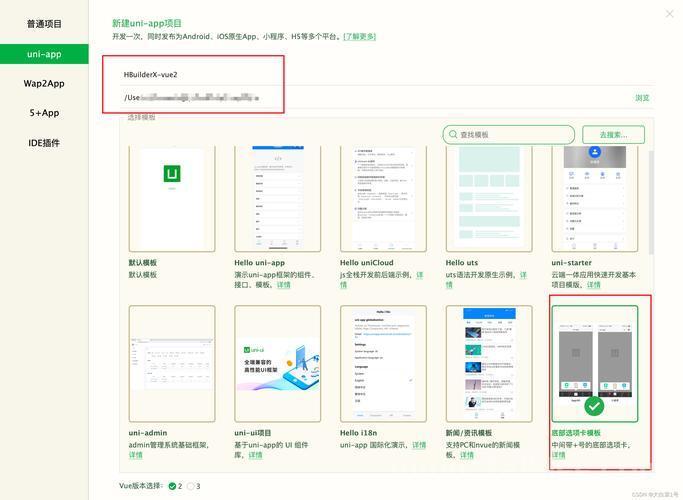Screen dimensions: 683x500
Task: Browse for project location with 浏览
Action: tap(642, 98)
